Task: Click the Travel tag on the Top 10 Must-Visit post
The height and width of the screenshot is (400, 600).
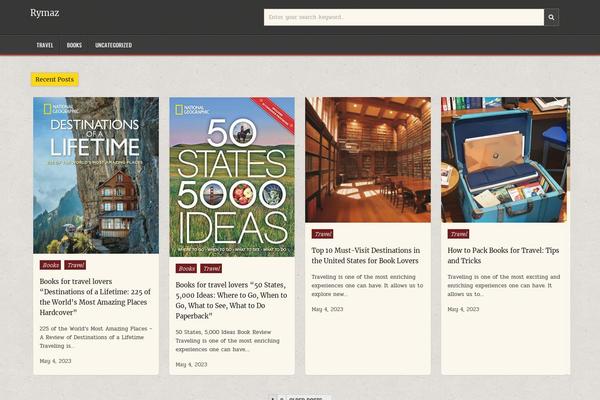Action: tap(322, 234)
